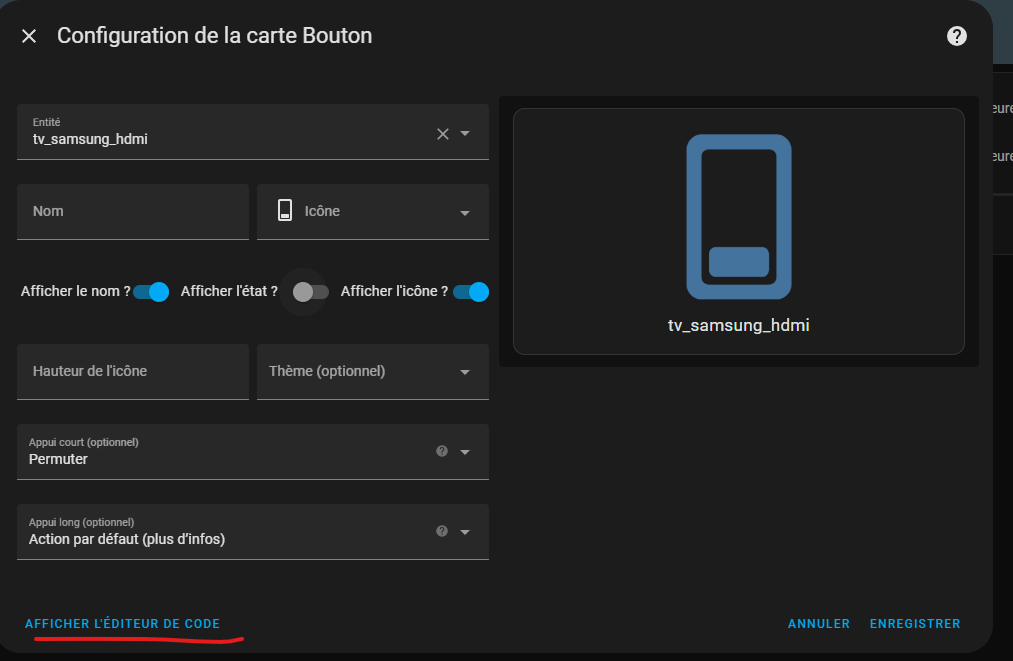Click the large blue phone preview icon
Screen dimensions: 1013x661
click(x=738, y=217)
